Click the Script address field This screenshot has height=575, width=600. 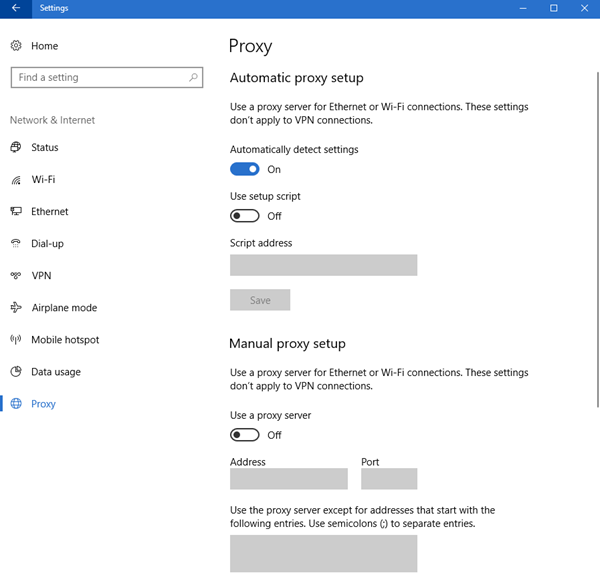coord(323,265)
